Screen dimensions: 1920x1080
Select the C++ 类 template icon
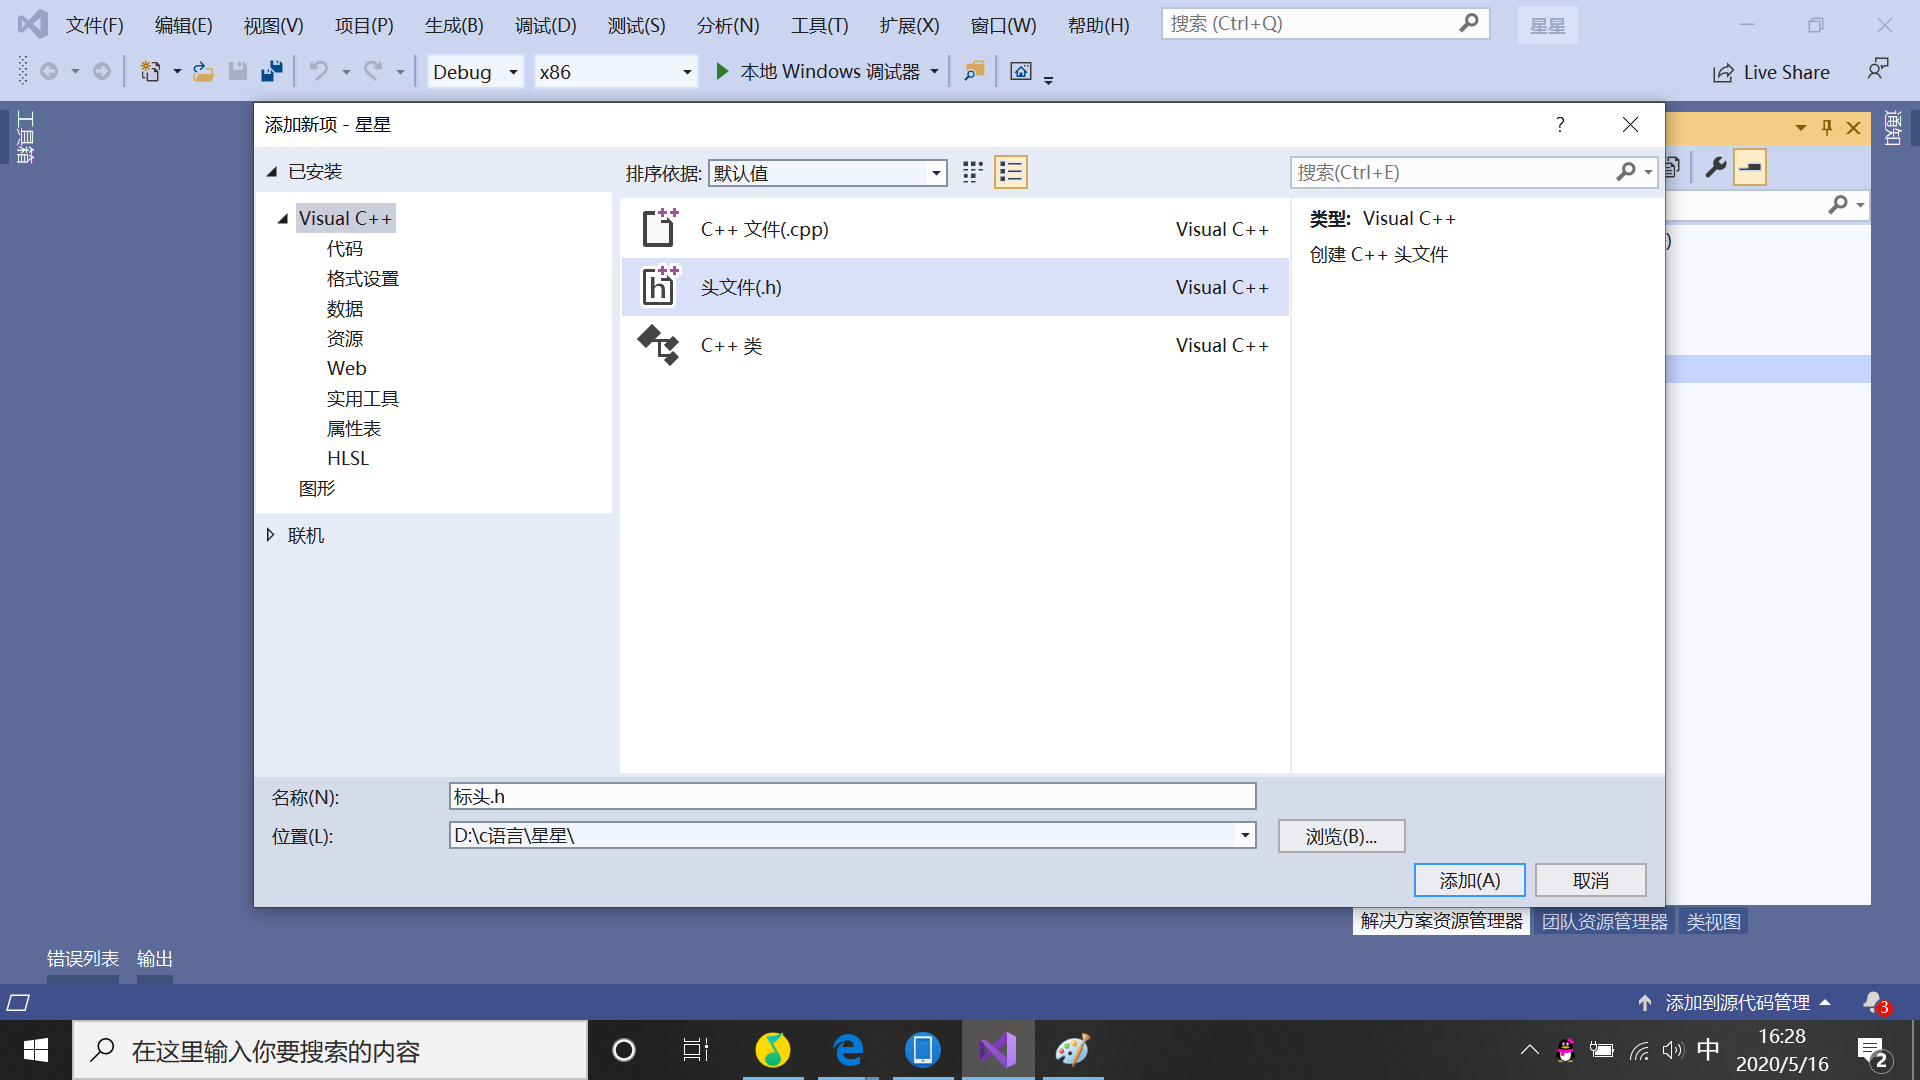(659, 345)
